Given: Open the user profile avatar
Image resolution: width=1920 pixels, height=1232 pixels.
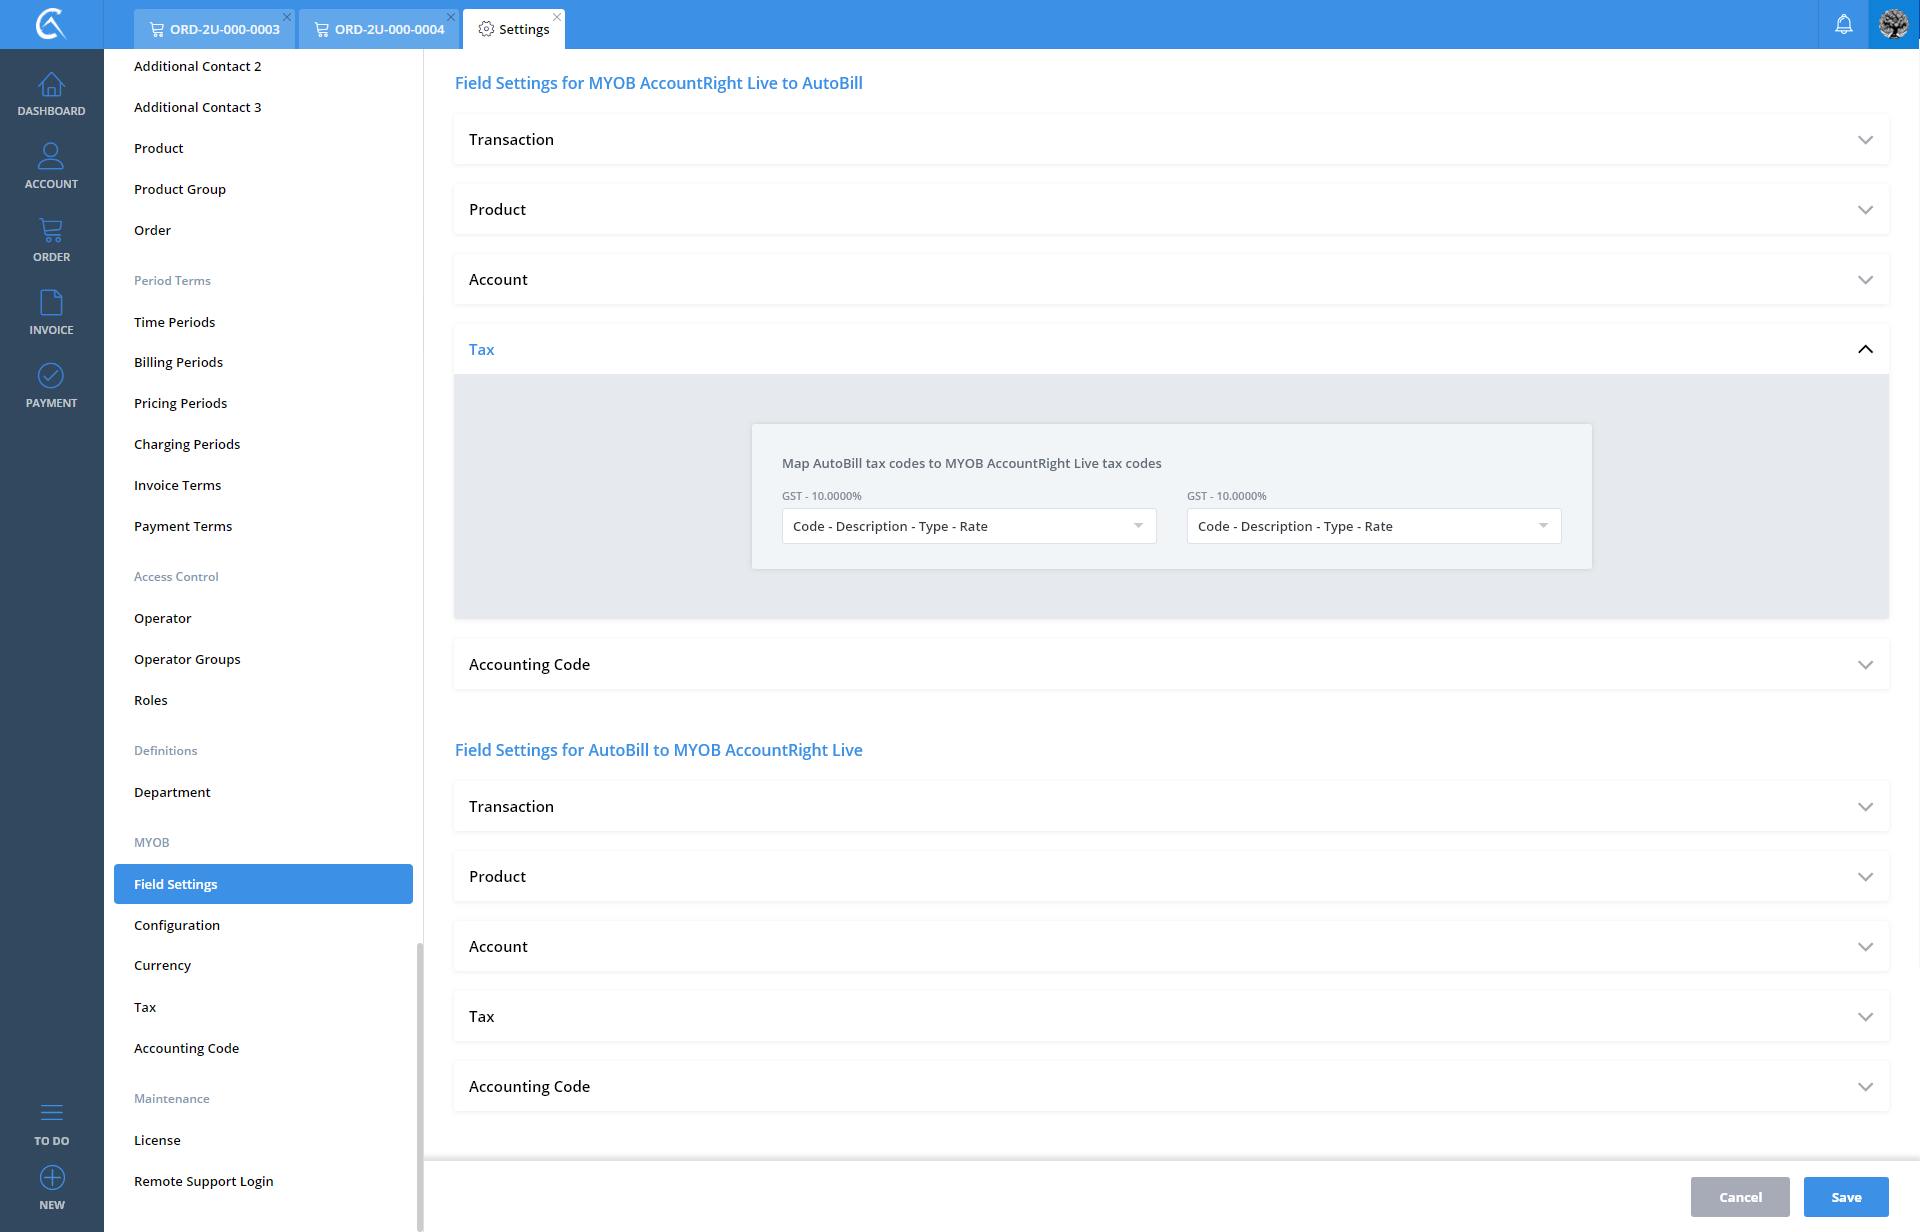Looking at the screenshot, I should click(x=1893, y=24).
